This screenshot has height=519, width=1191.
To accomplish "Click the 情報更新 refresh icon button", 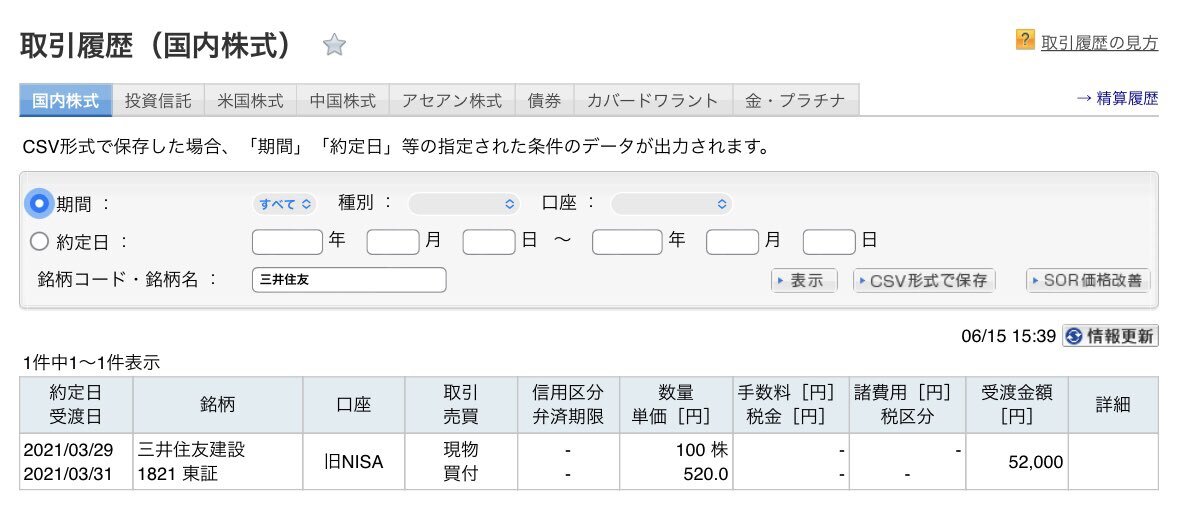I will (1110, 336).
